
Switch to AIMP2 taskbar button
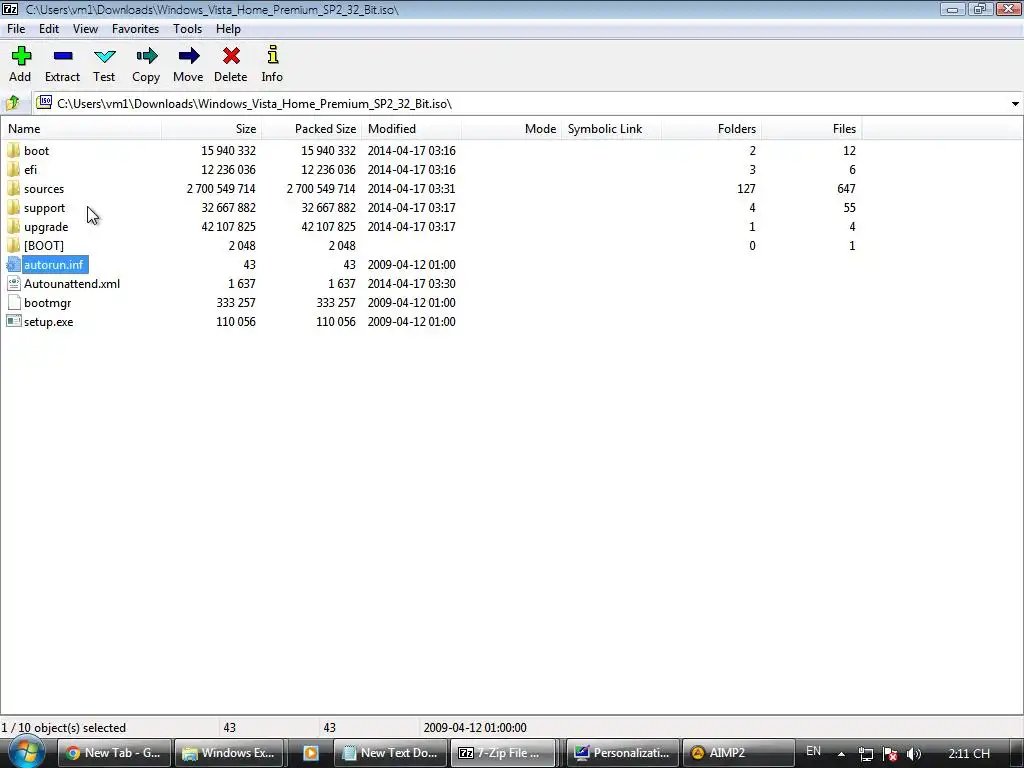tap(739, 753)
